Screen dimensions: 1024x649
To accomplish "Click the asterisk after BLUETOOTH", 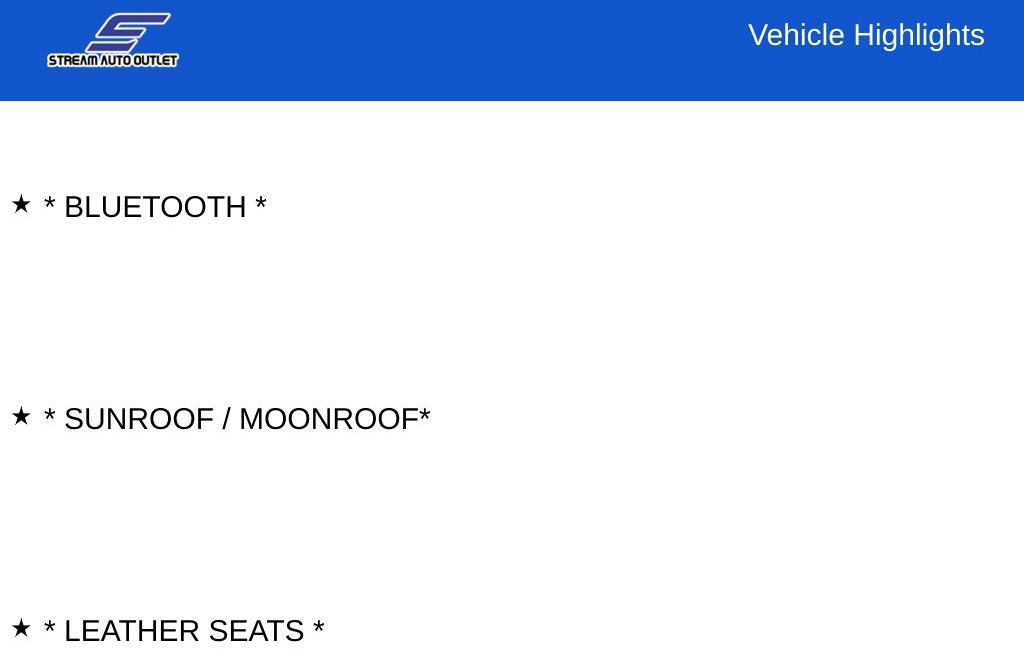I will click(261, 202).
